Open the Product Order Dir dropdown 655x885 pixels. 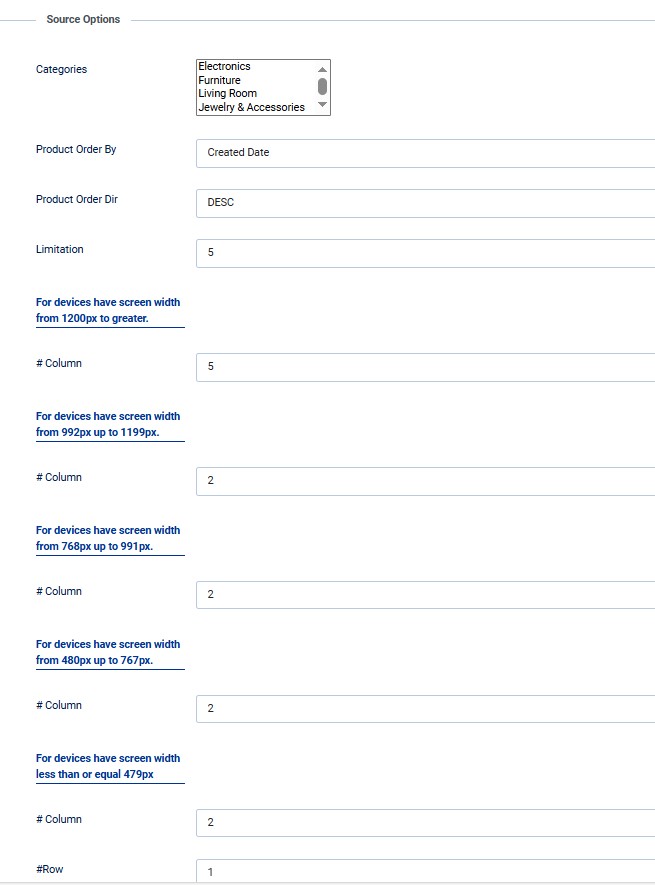425,203
